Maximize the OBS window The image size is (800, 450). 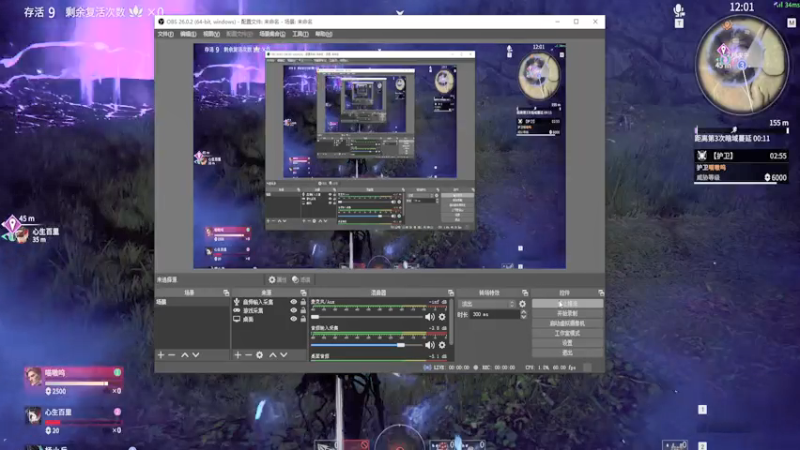[576, 22]
